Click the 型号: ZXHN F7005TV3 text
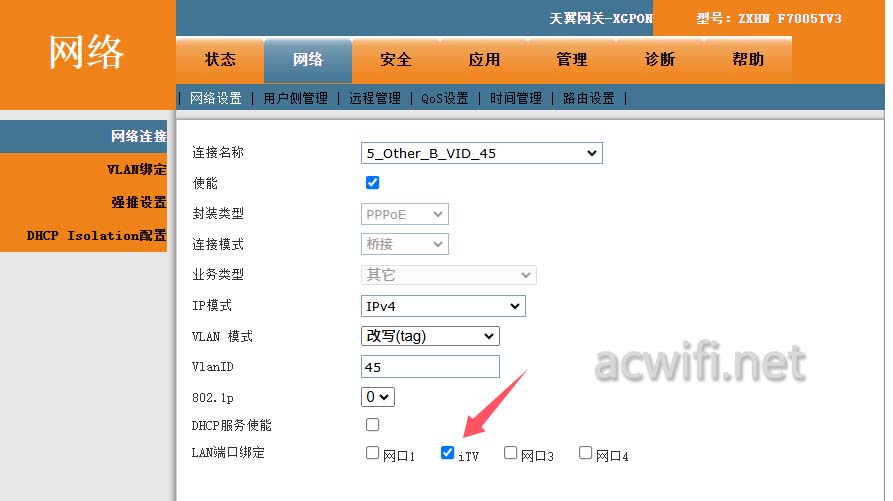 tap(769, 19)
